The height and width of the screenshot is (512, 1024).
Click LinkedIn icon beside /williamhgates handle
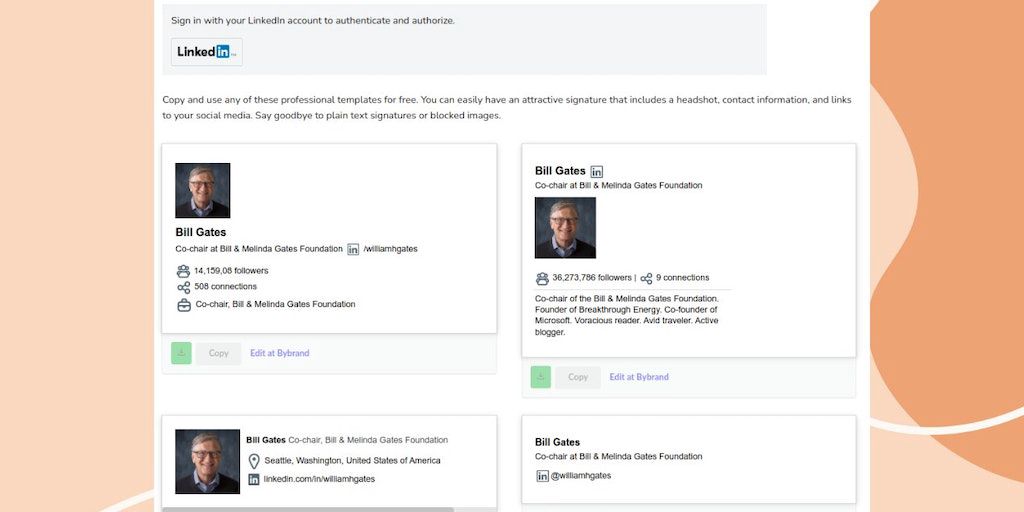tap(353, 249)
